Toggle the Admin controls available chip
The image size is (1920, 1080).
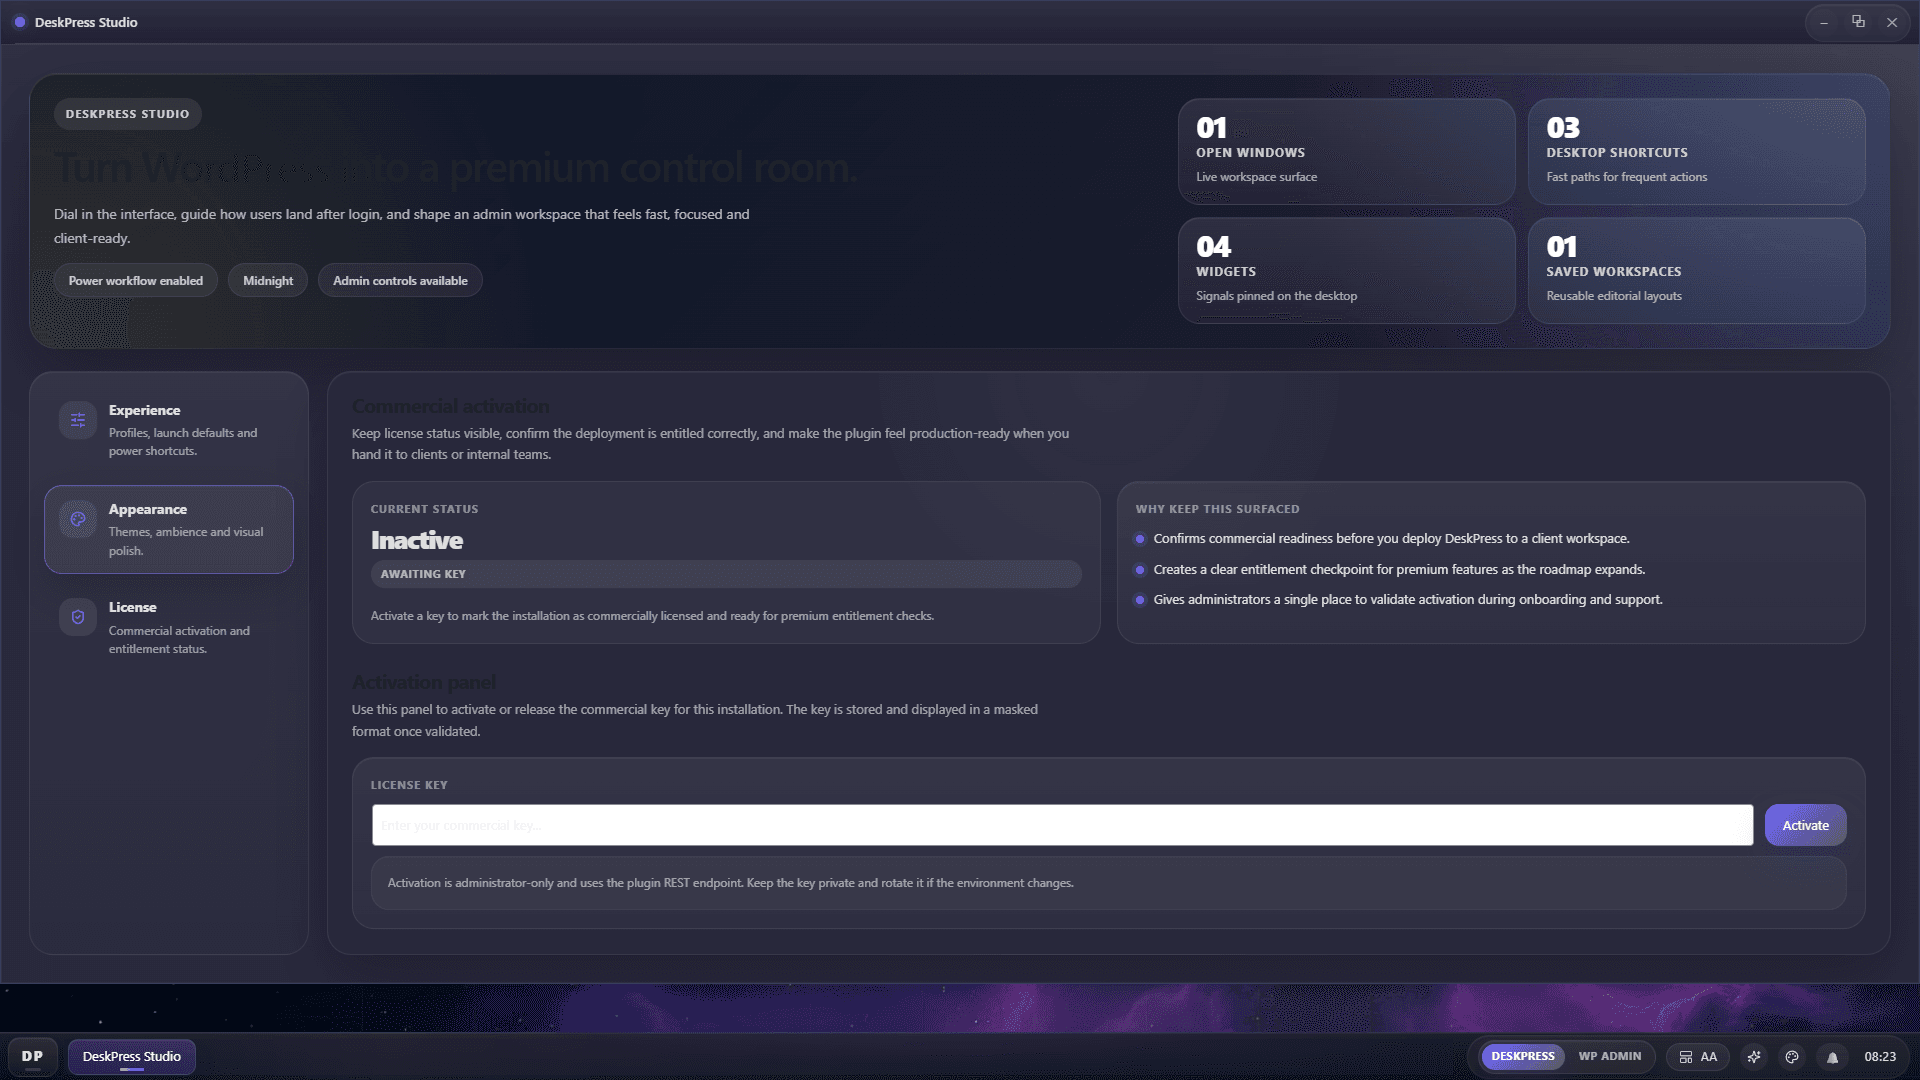point(400,280)
